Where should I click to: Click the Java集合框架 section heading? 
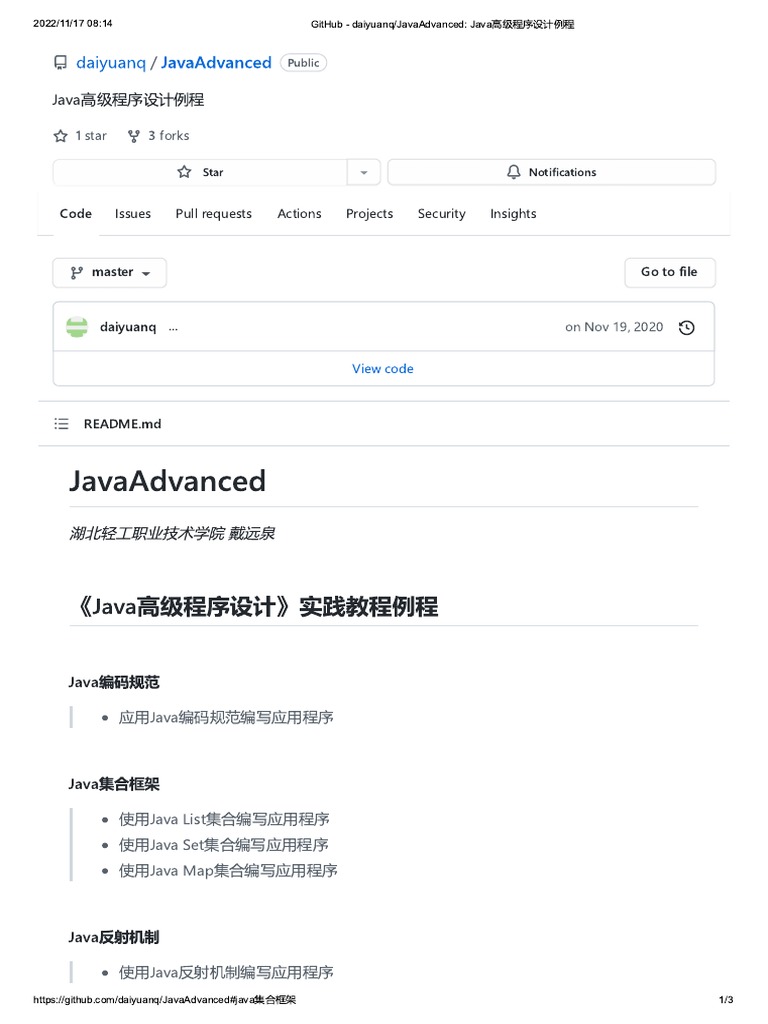(x=114, y=784)
